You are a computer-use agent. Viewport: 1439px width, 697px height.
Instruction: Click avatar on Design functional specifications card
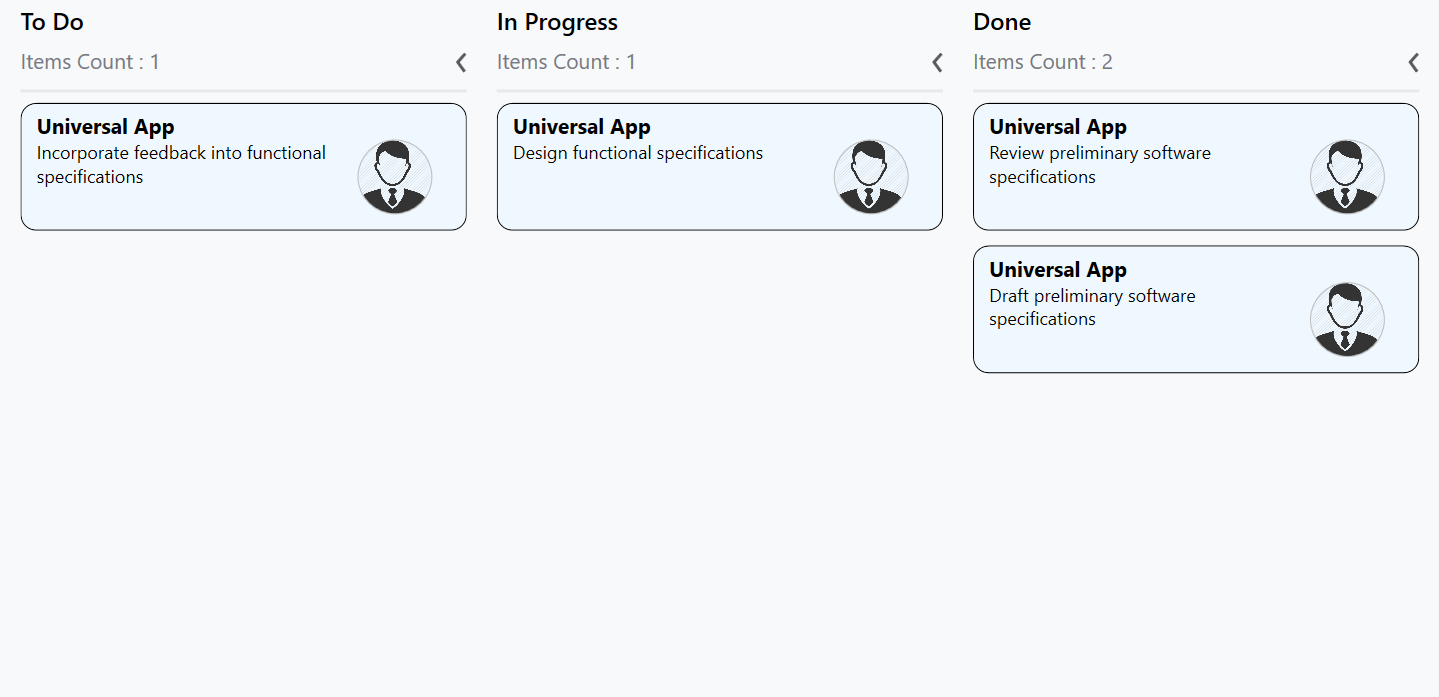[870, 176]
